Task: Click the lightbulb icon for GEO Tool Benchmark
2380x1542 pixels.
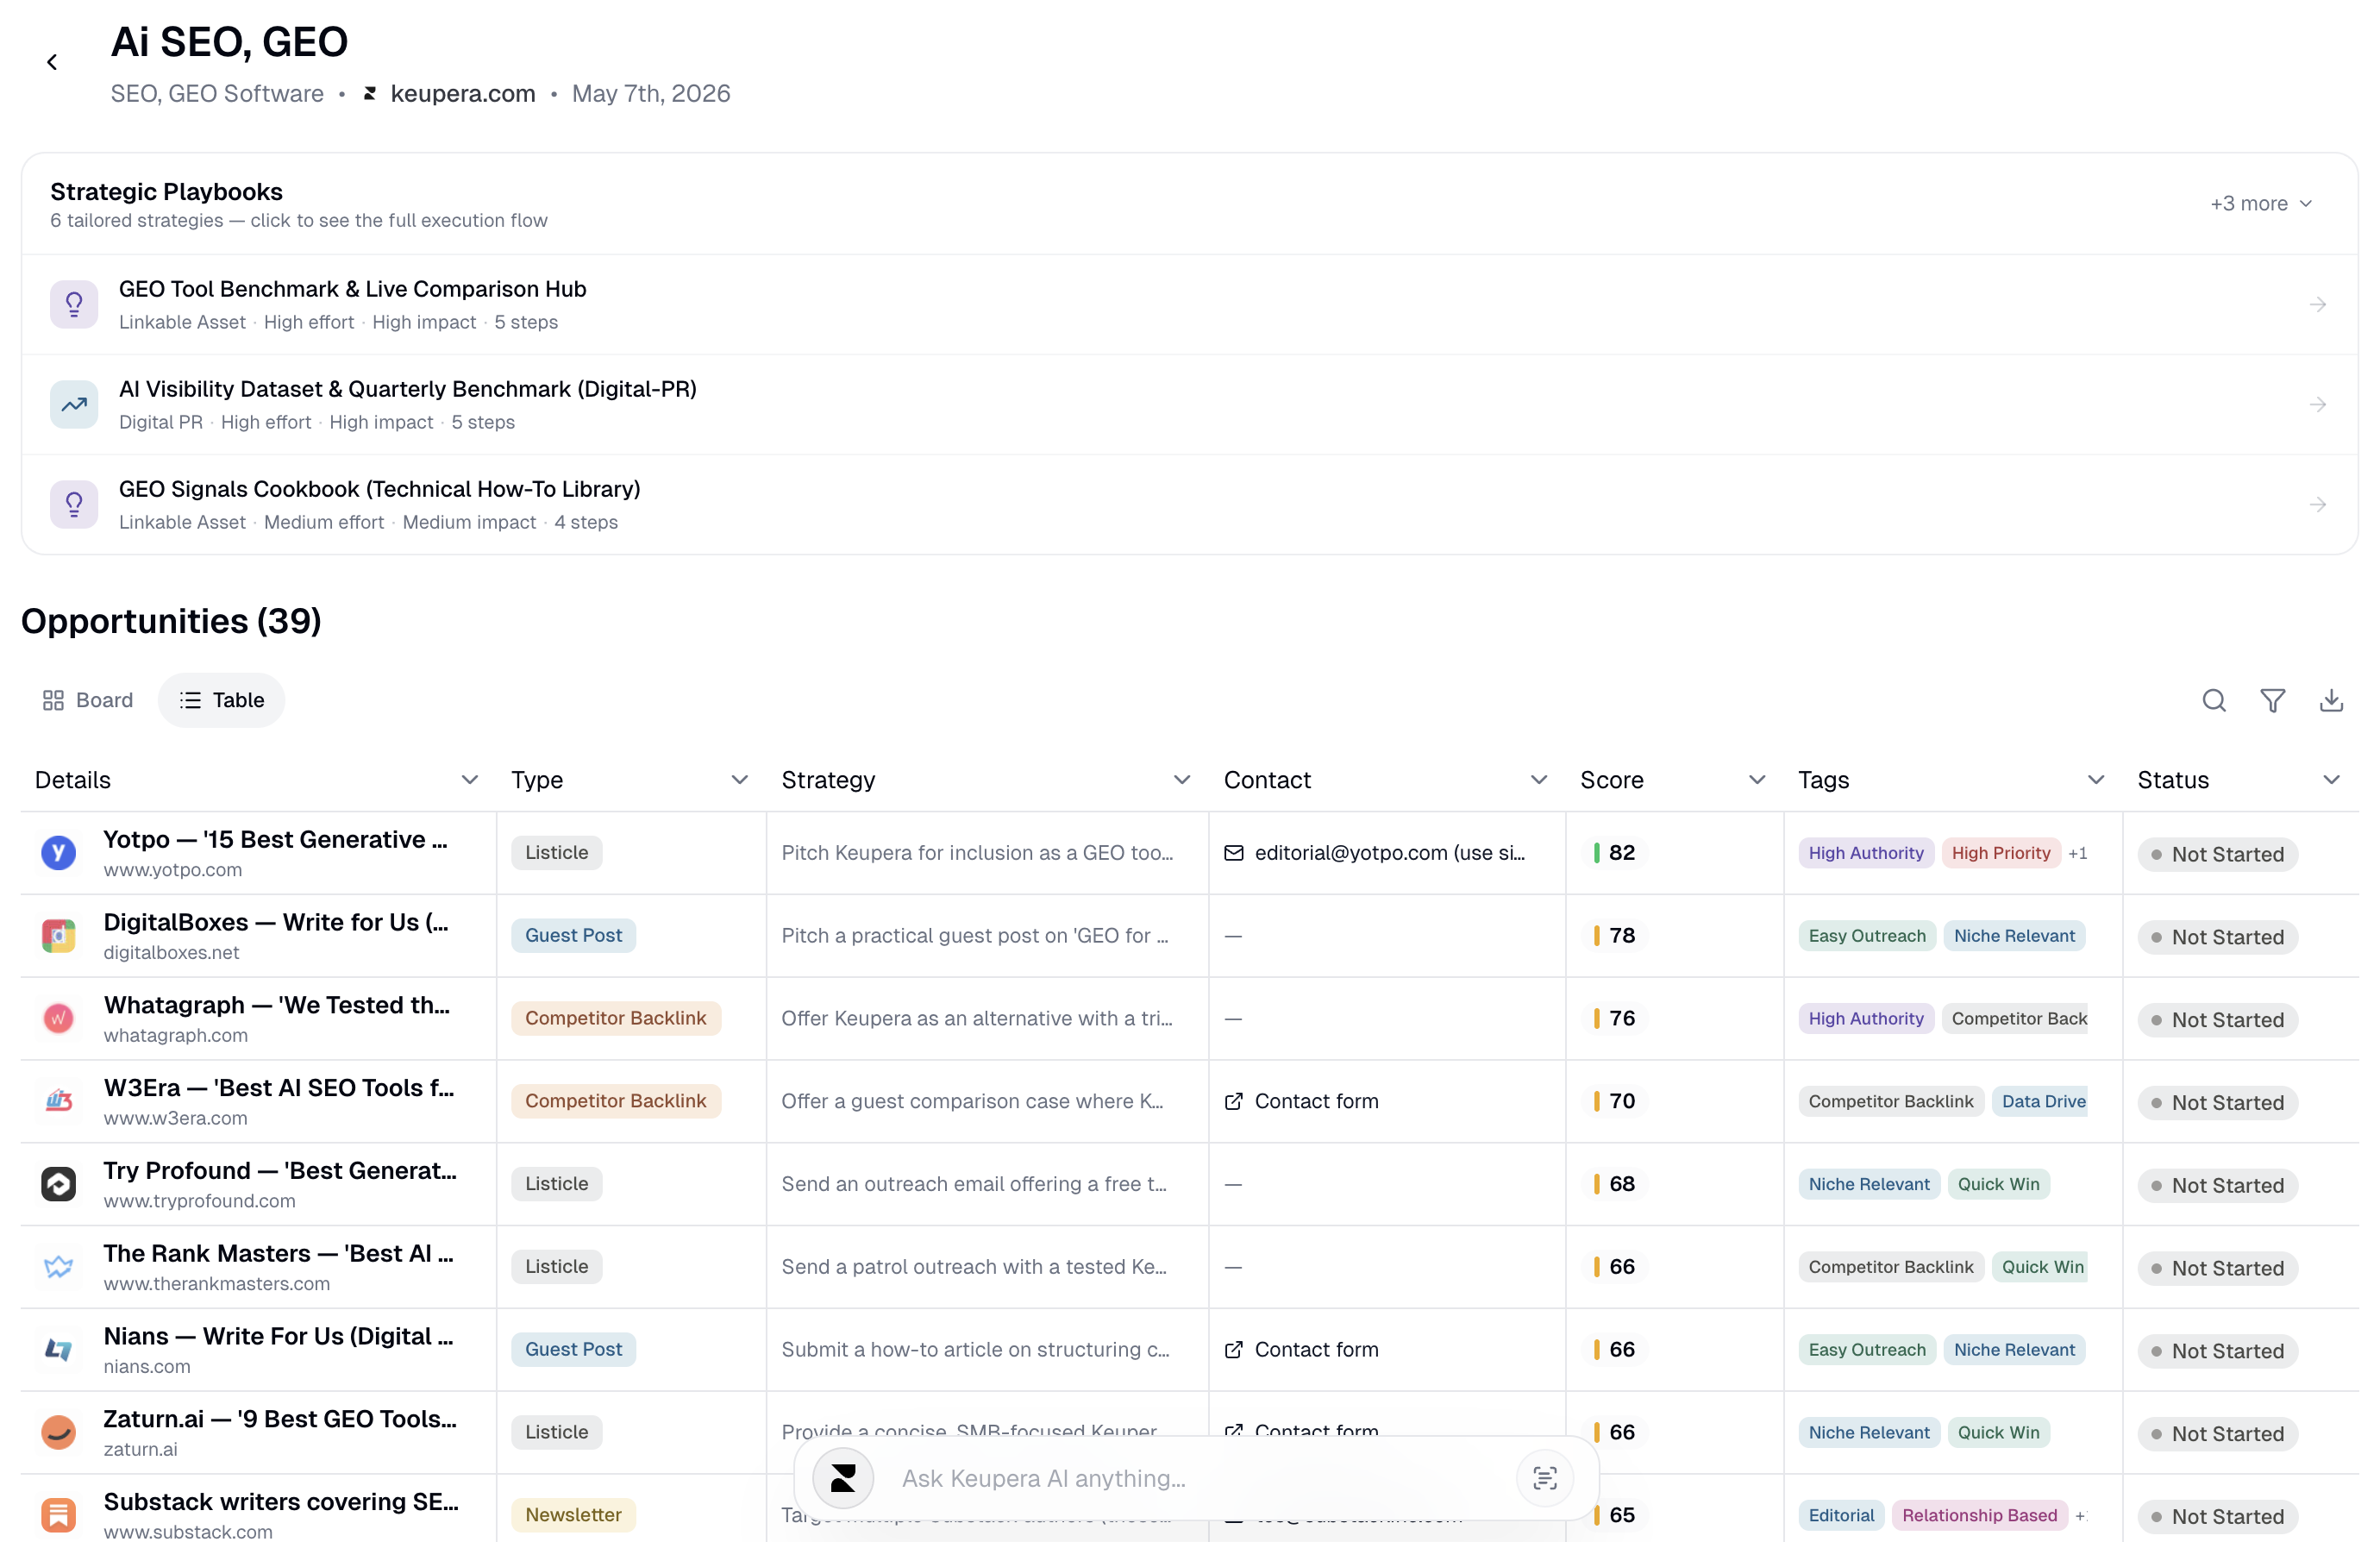Action: 74,304
